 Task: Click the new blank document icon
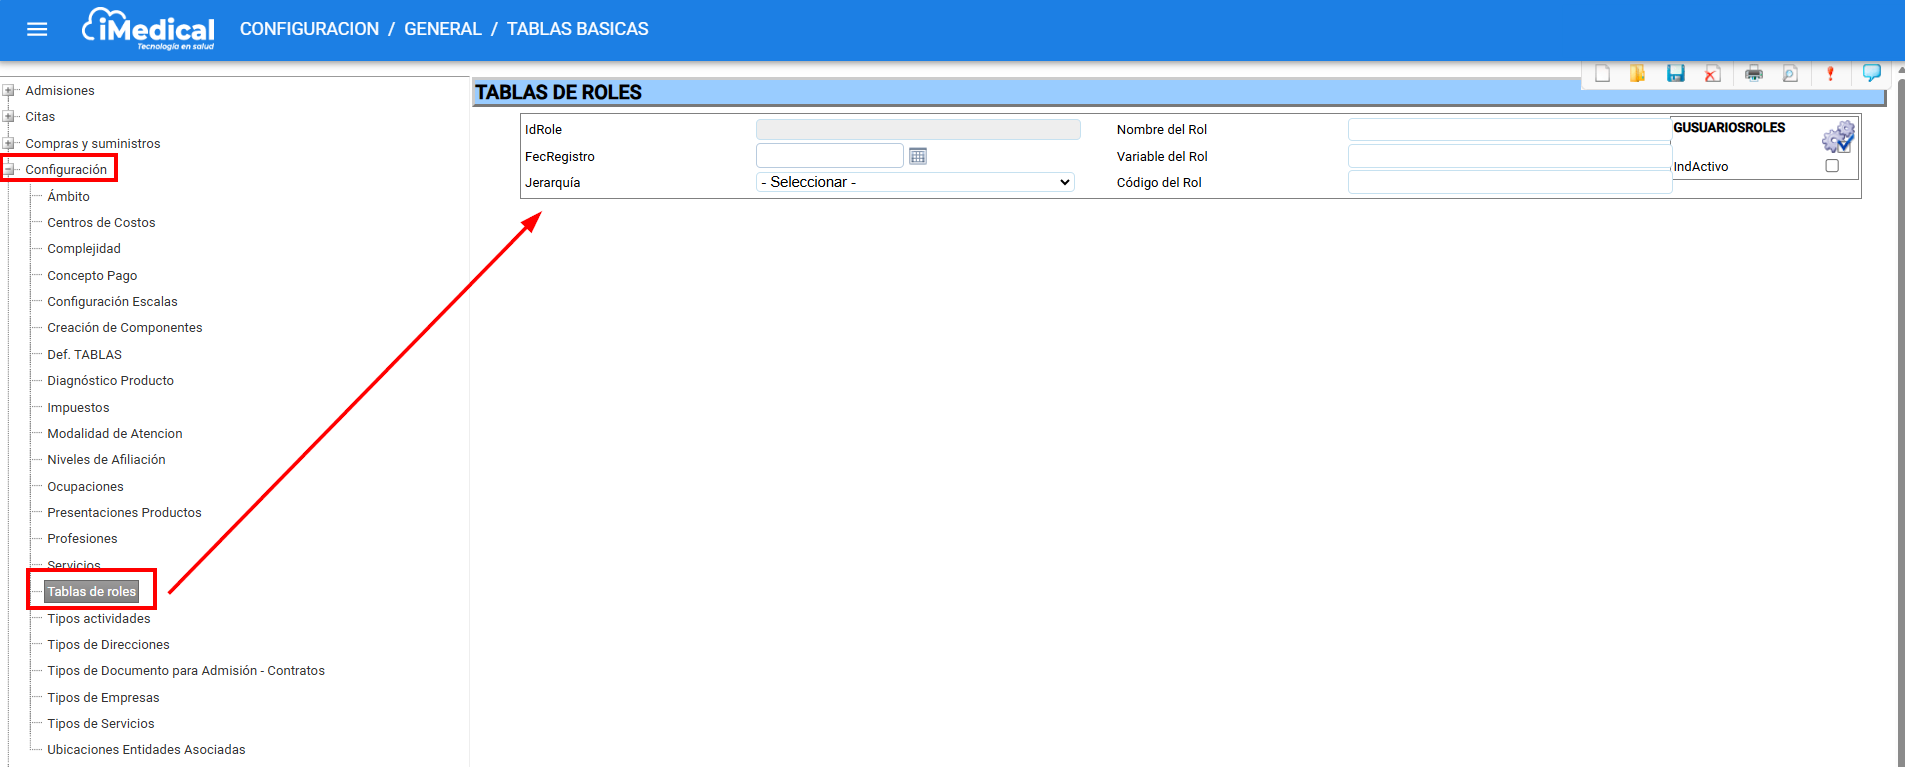click(x=1602, y=74)
